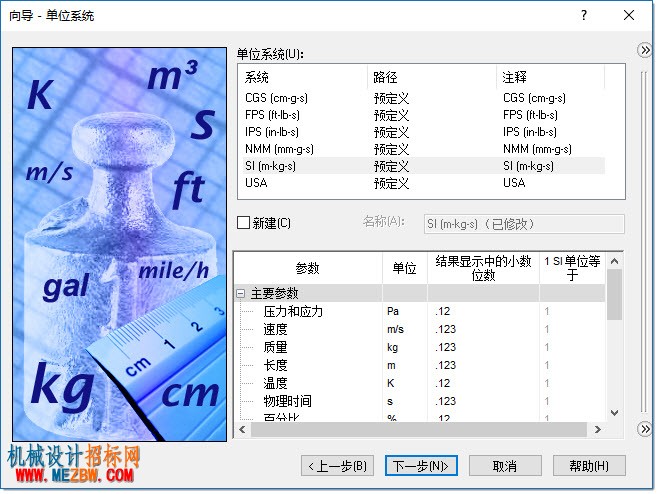Click the vertical scrollbar thumb of parameter table

click(x=614, y=295)
